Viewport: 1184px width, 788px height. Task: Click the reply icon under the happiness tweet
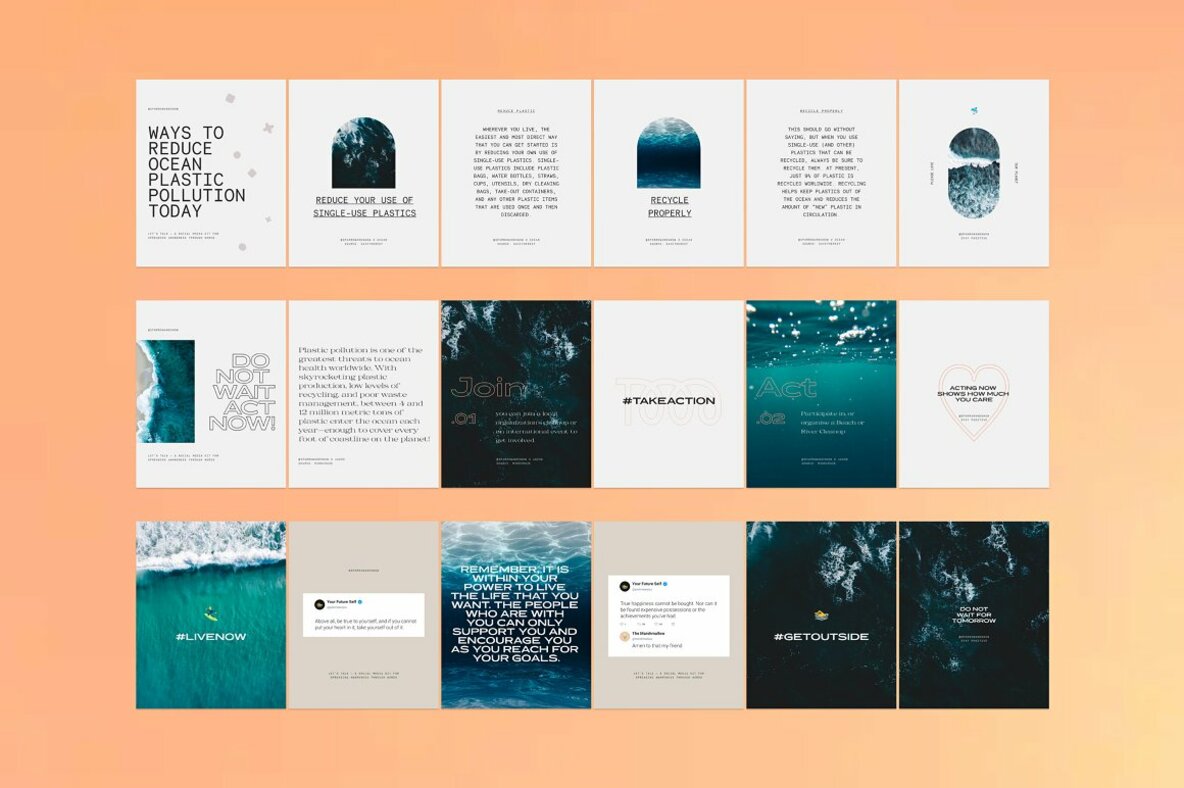pyautogui.click(x=622, y=623)
